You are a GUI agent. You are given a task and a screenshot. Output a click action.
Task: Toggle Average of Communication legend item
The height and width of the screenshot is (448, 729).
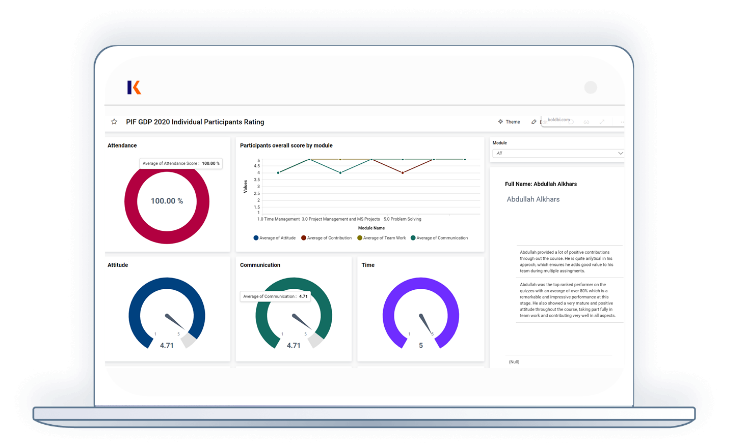tap(439, 238)
